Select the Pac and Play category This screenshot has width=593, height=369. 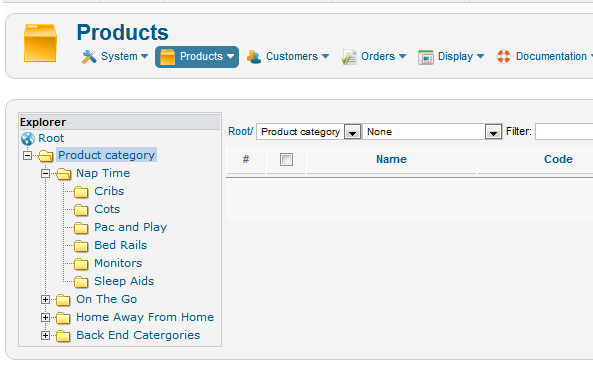pos(130,227)
